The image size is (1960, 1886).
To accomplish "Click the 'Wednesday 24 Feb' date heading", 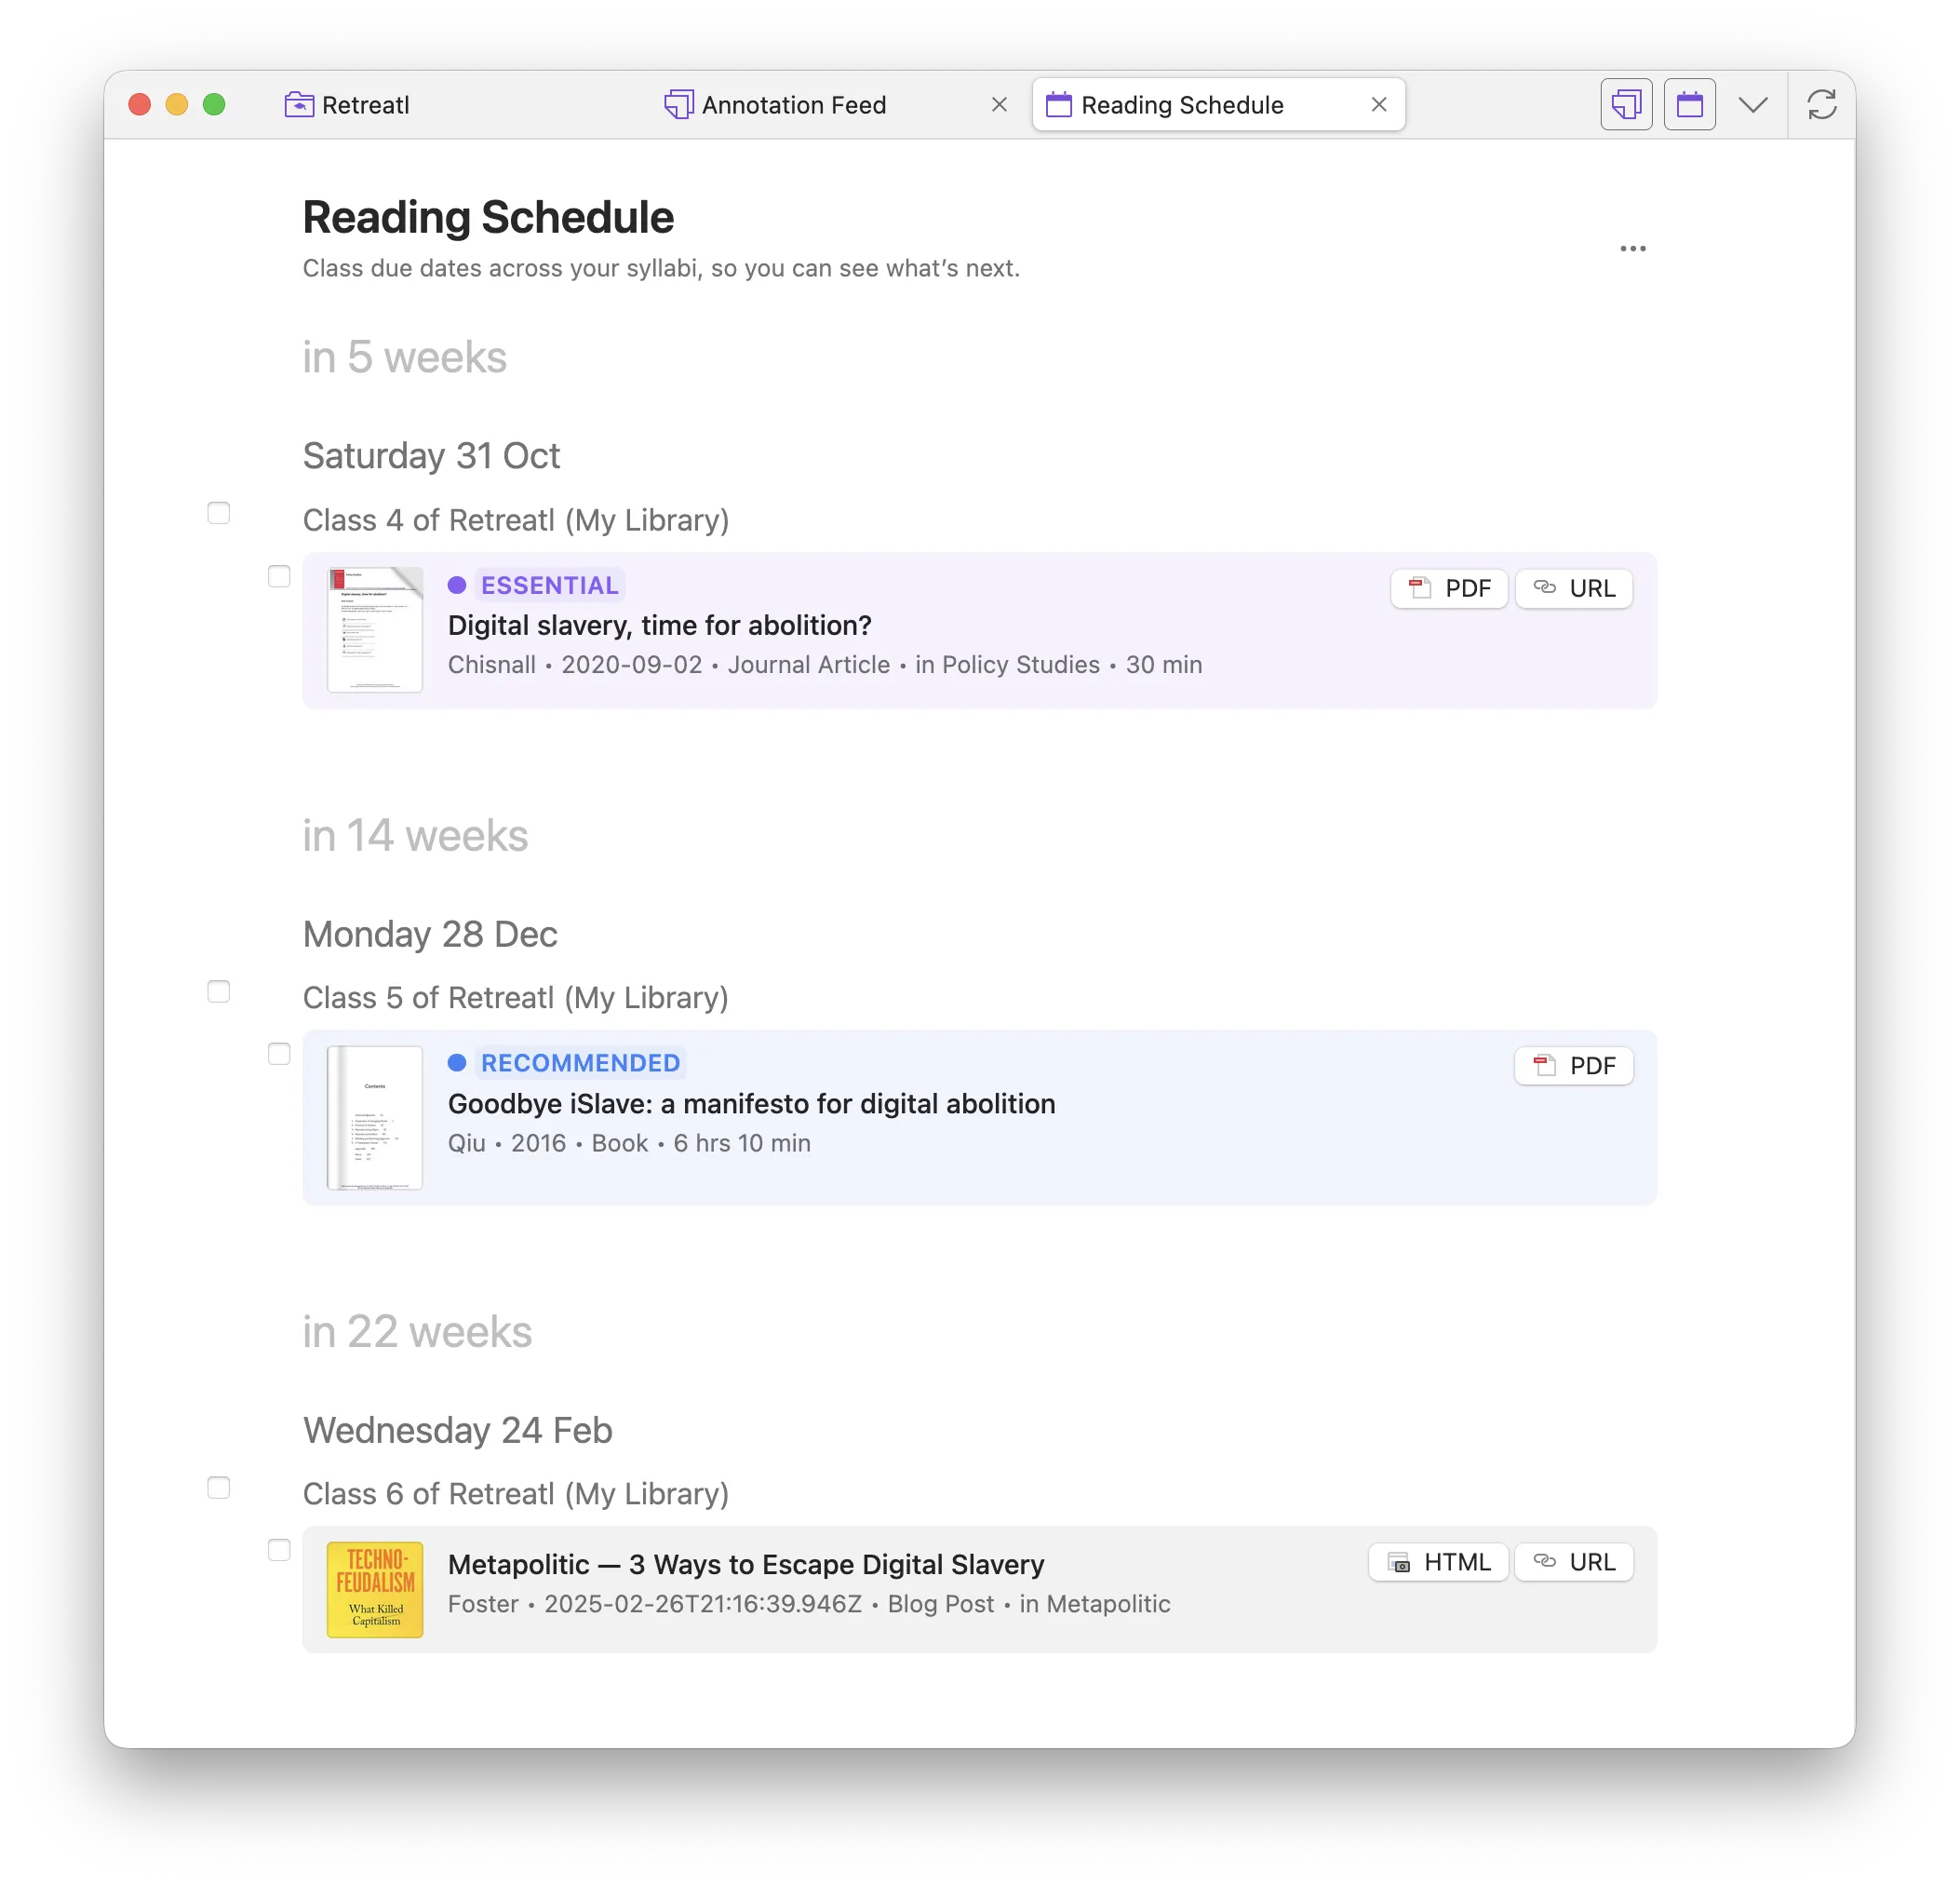I will tap(458, 1430).
